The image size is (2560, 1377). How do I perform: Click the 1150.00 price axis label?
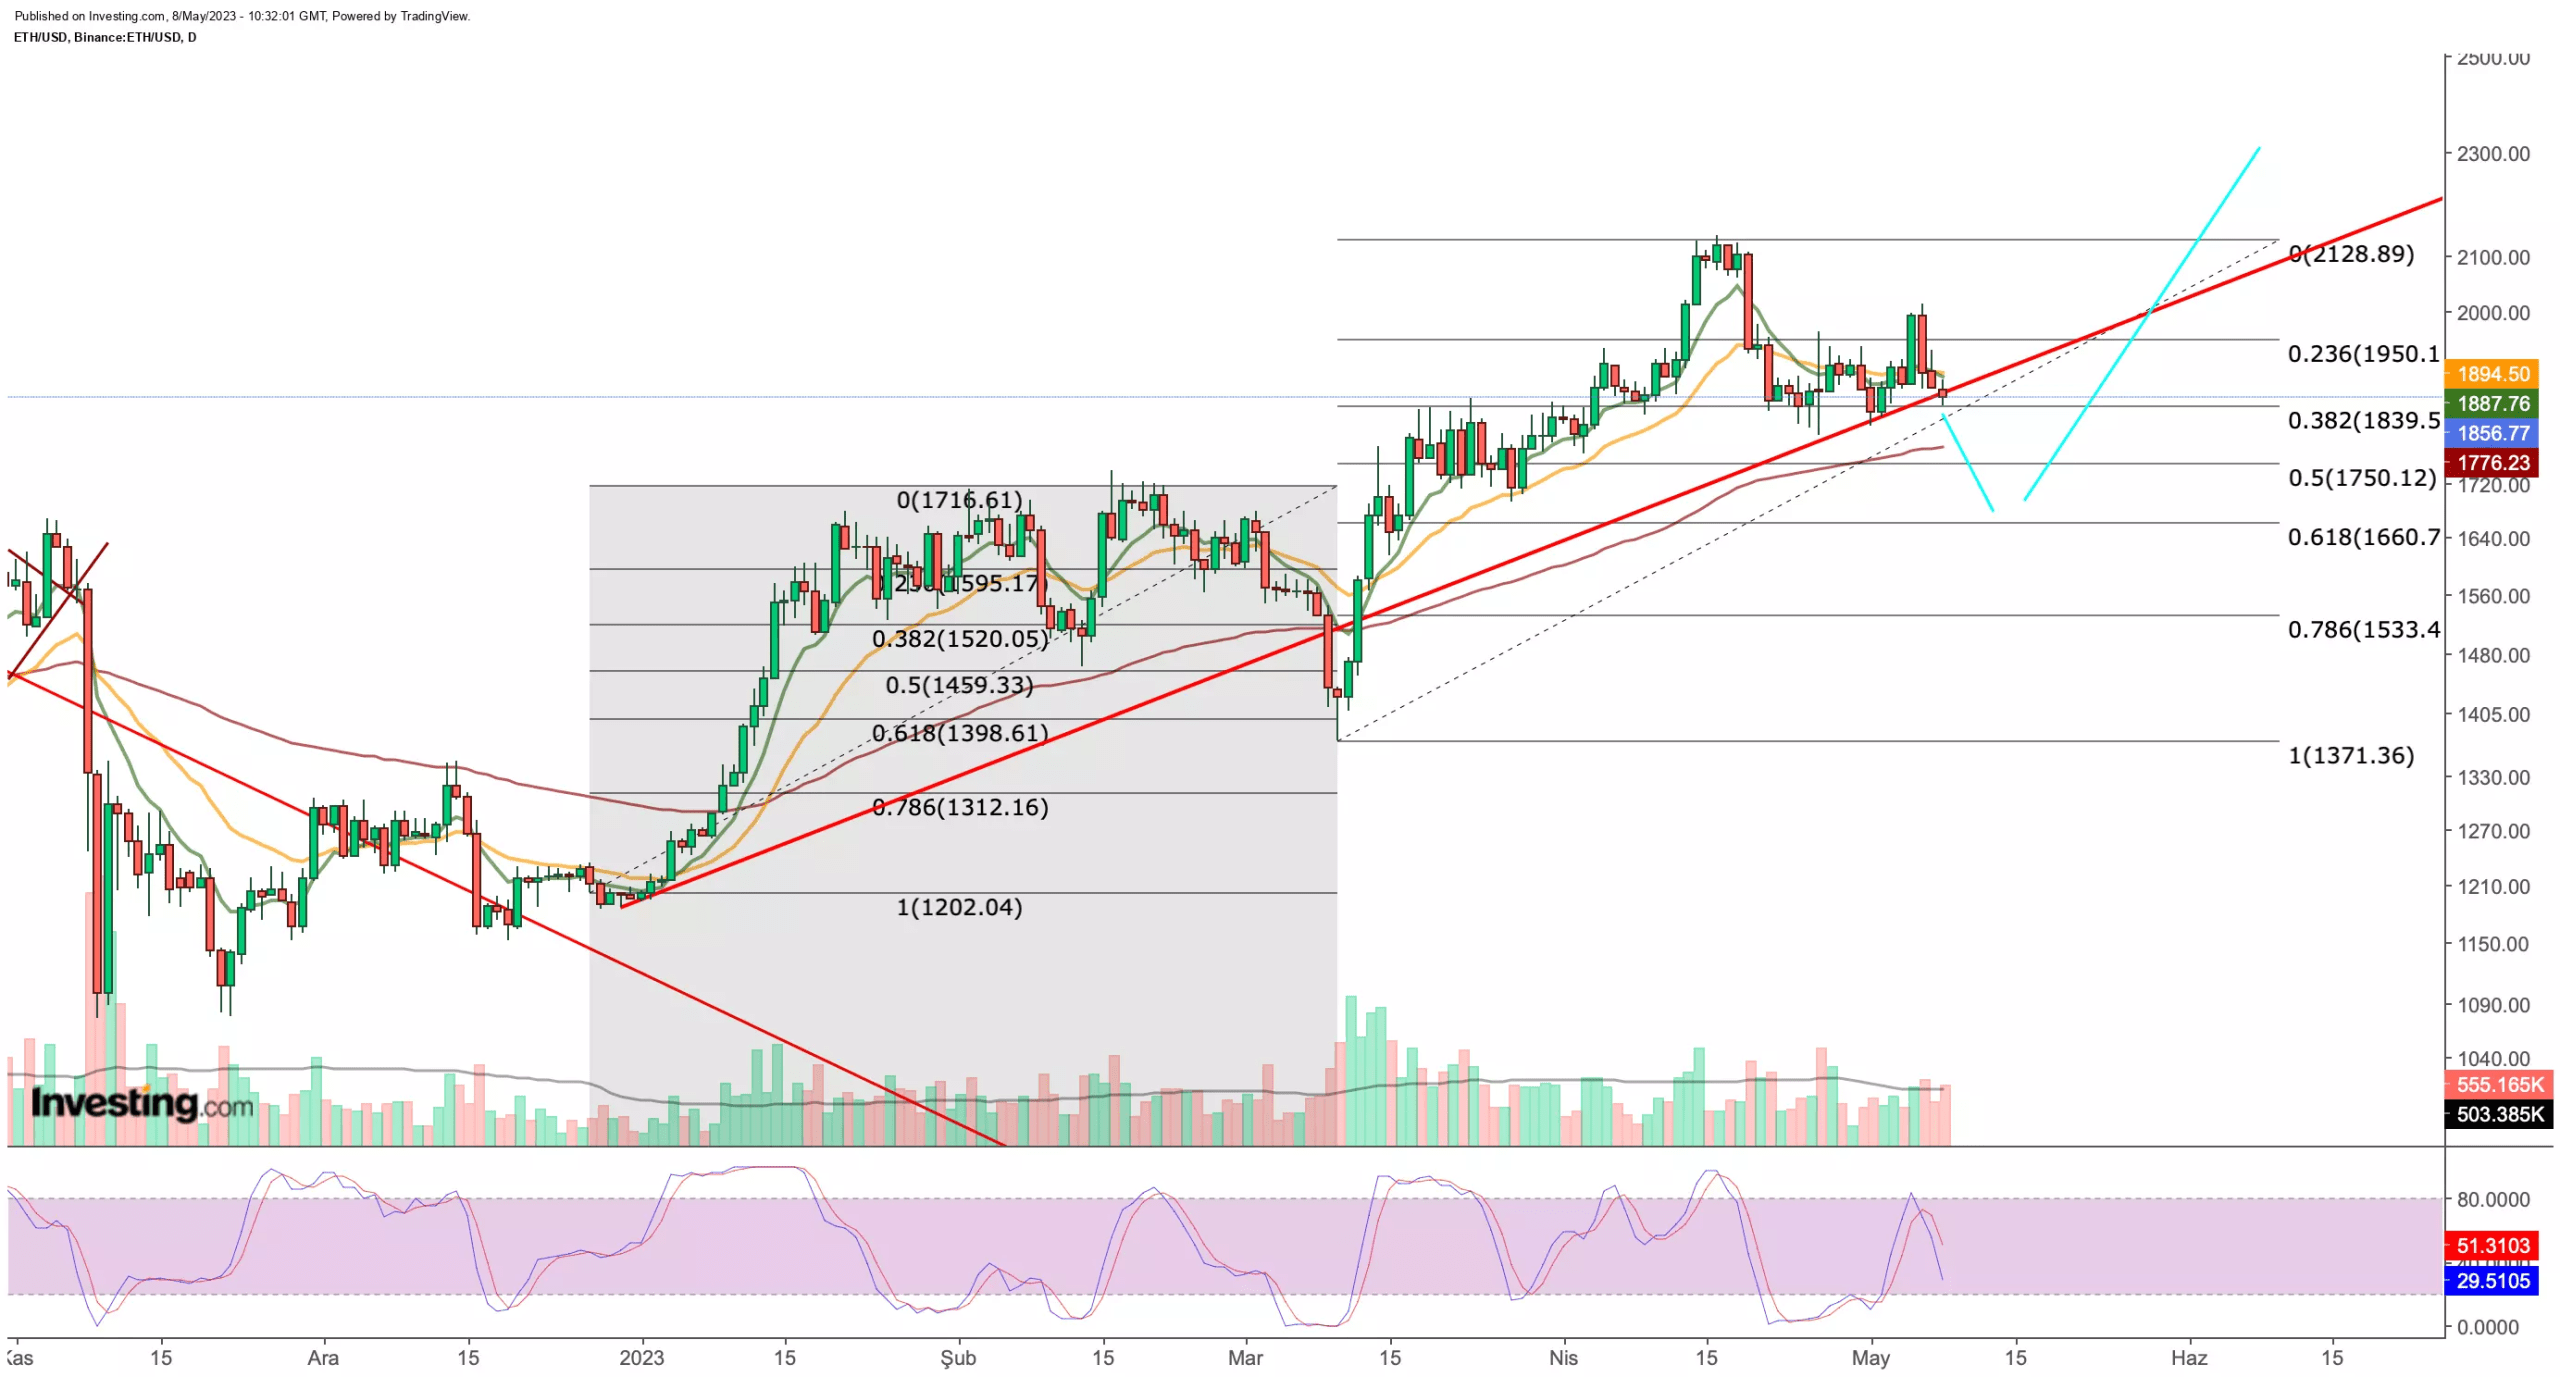tap(2492, 945)
